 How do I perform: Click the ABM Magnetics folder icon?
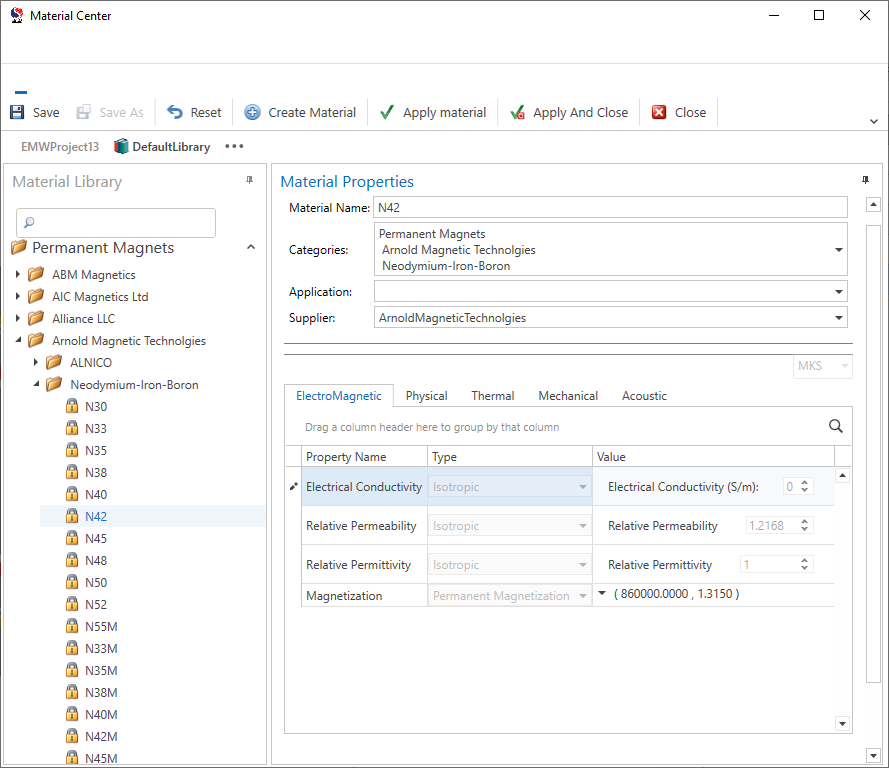tap(36, 274)
